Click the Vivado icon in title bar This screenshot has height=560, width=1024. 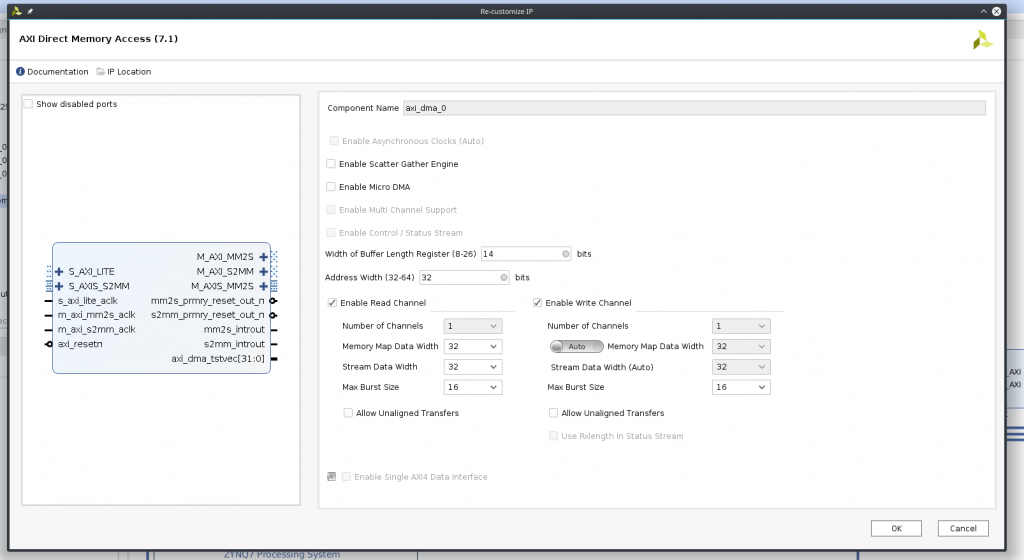(17, 11)
